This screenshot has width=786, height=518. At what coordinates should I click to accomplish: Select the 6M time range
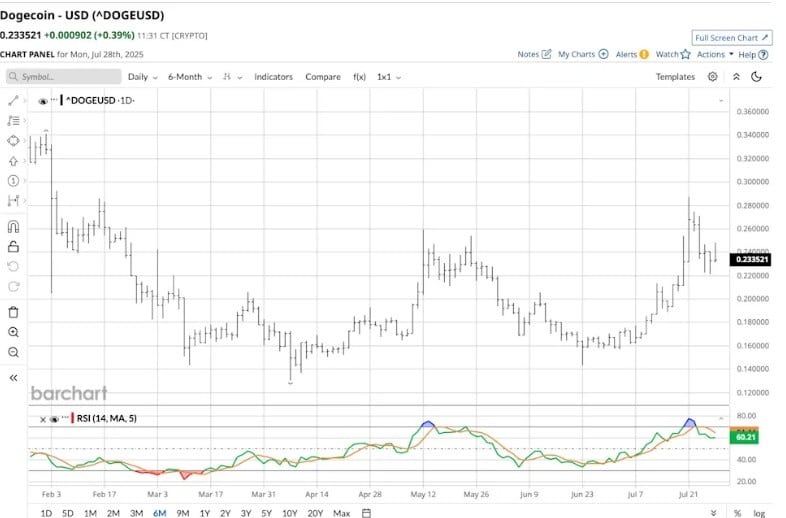click(x=159, y=513)
